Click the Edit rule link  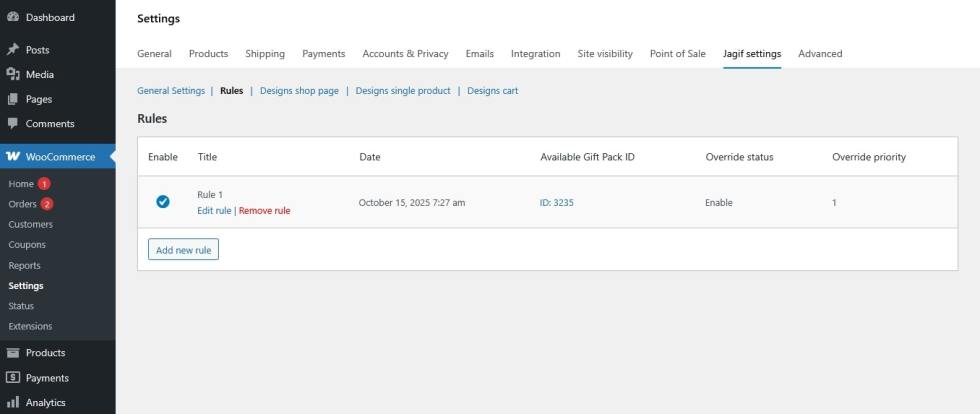[x=214, y=211]
